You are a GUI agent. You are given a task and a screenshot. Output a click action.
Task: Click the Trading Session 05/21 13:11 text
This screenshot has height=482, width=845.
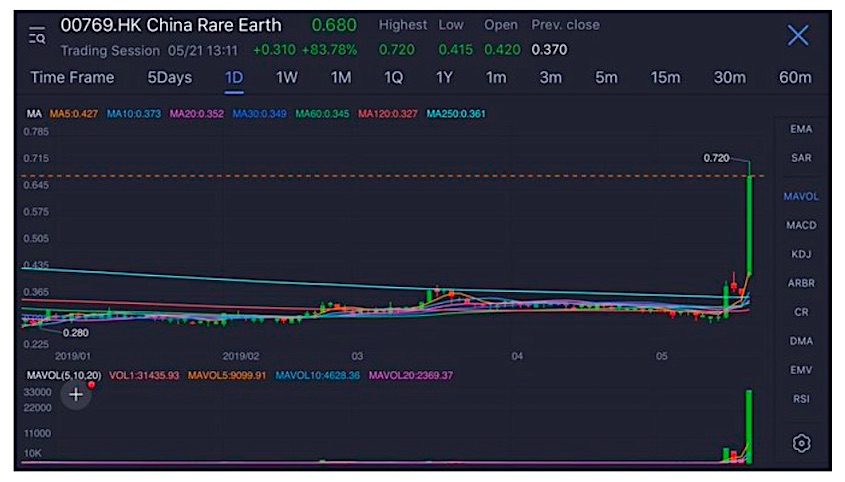tap(149, 51)
